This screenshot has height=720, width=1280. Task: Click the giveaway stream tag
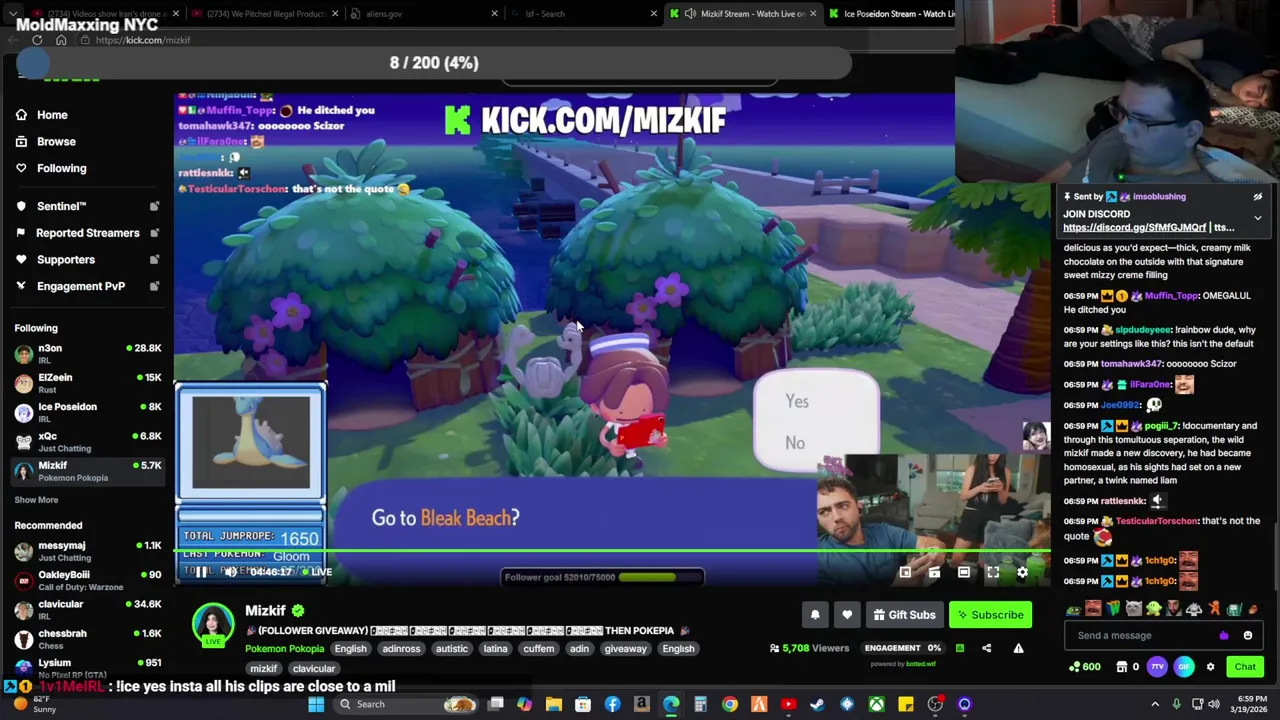tap(625, 649)
